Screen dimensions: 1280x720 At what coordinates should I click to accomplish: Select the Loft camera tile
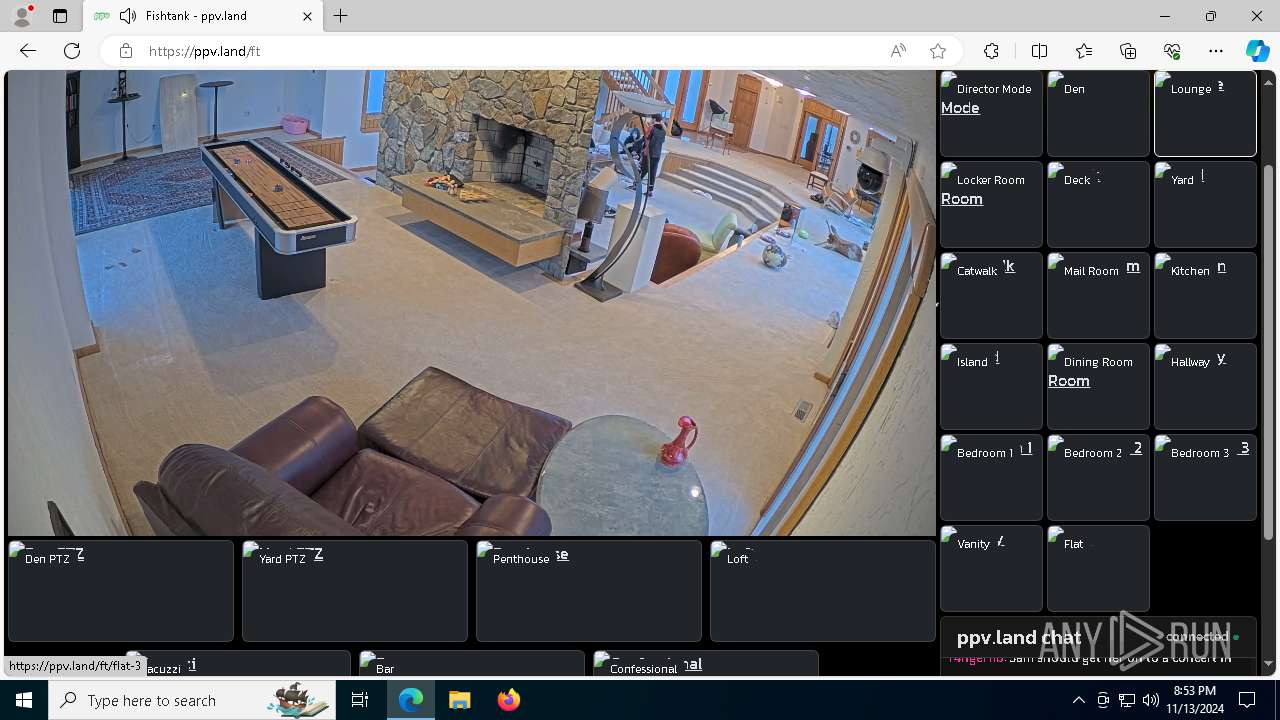pos(823,591)
